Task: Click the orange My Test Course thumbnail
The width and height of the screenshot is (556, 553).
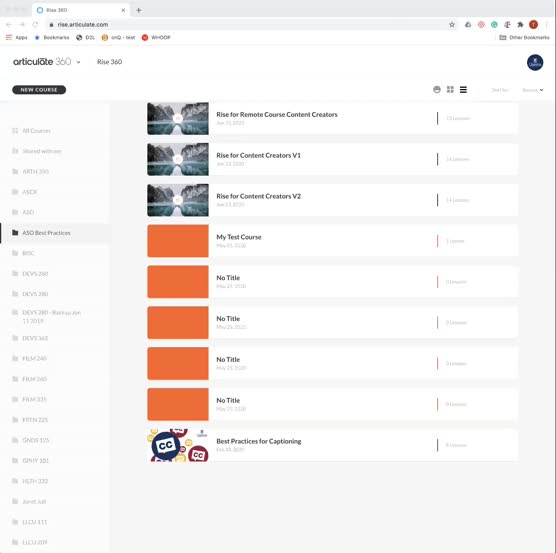Action: click(x=178, y=241)
